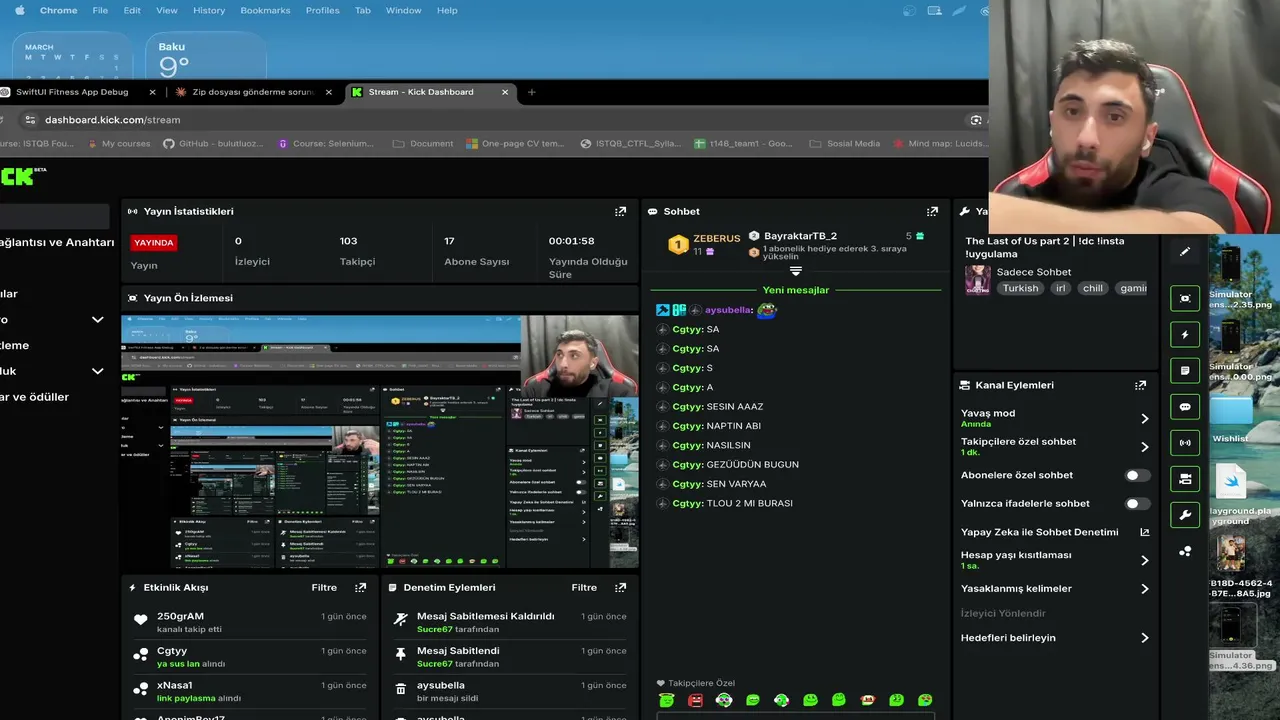Viewport: 1280px width, 720px height.
Task: Open Hedefleri belirleyin arrow
Action: pos(1145,638)
